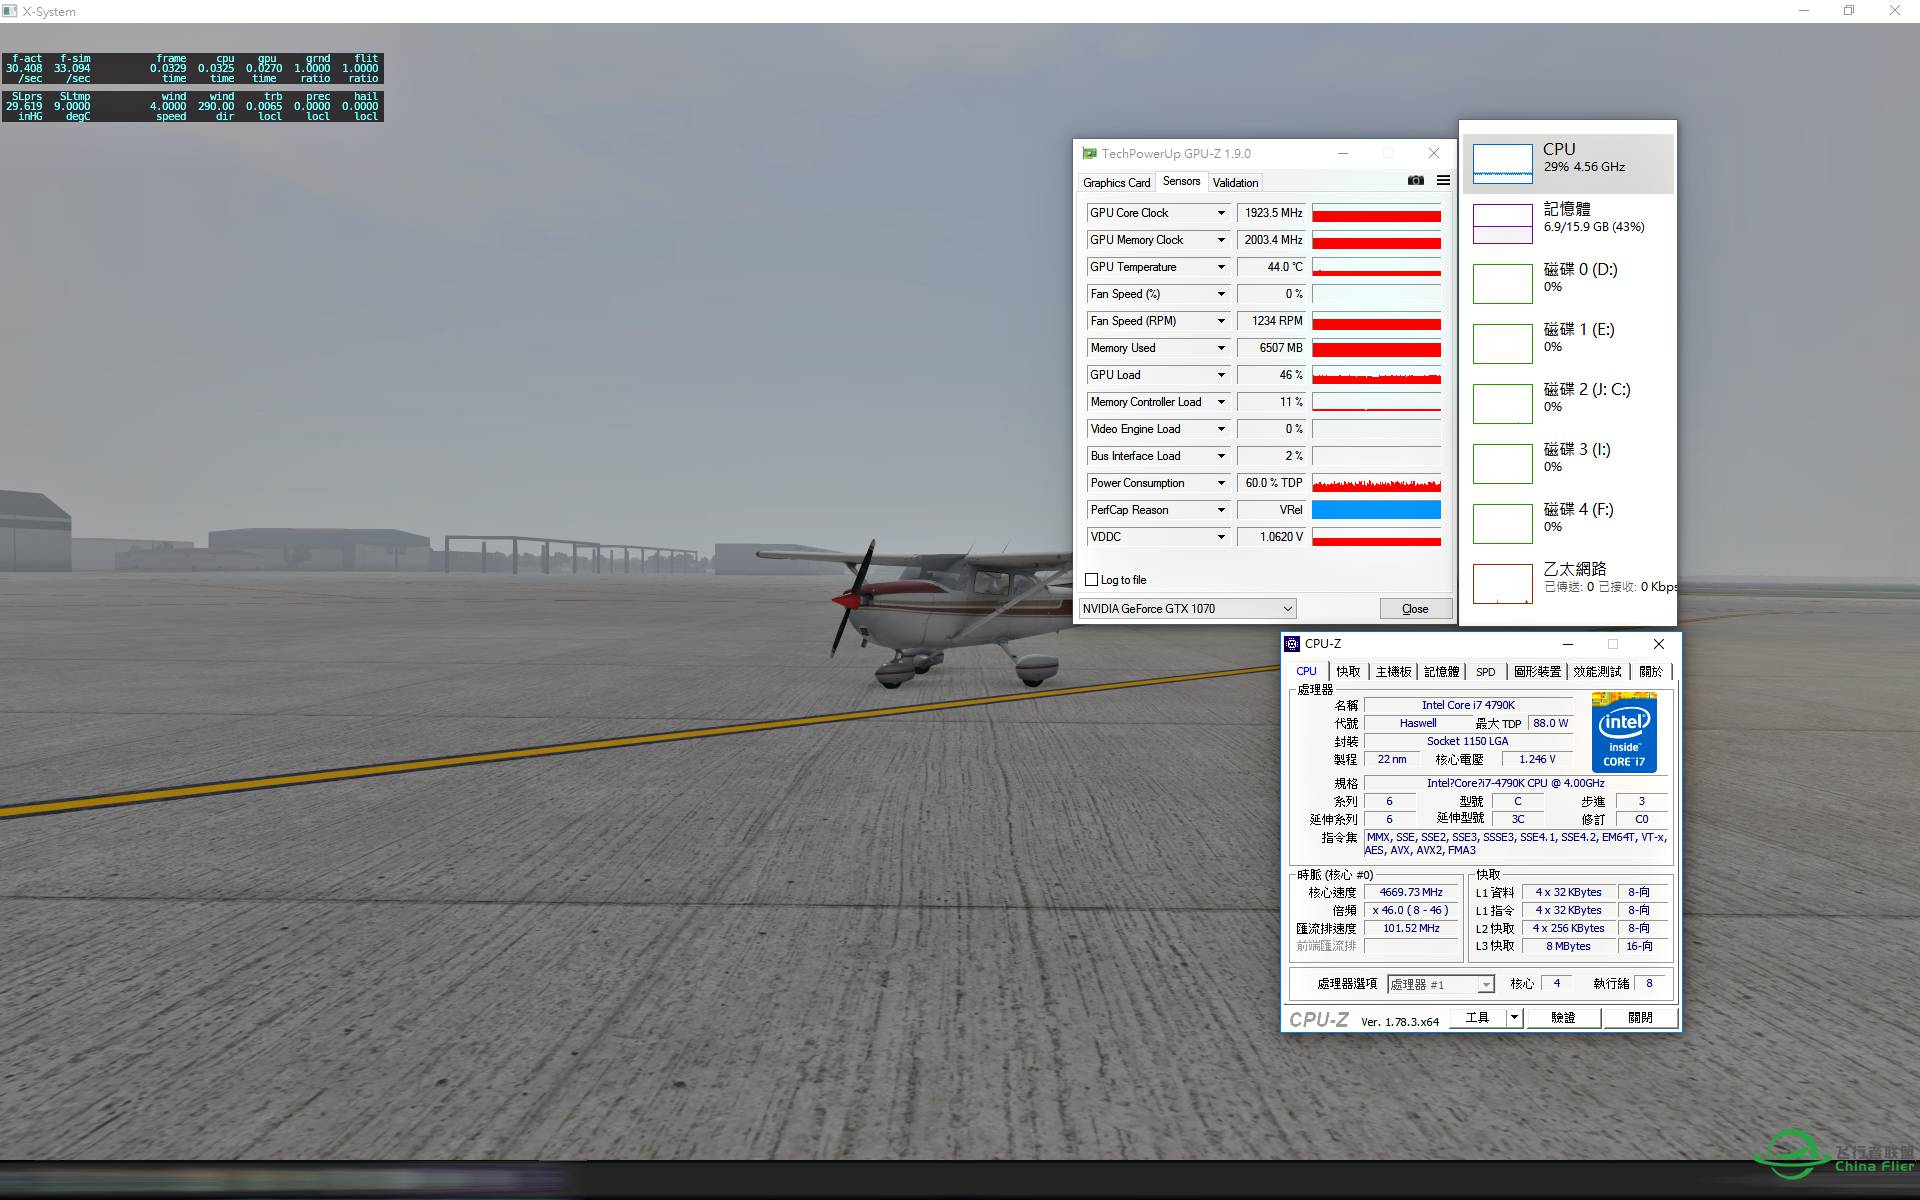Restore down the X-System window

pyautogui.click(x=1849, y=11)
